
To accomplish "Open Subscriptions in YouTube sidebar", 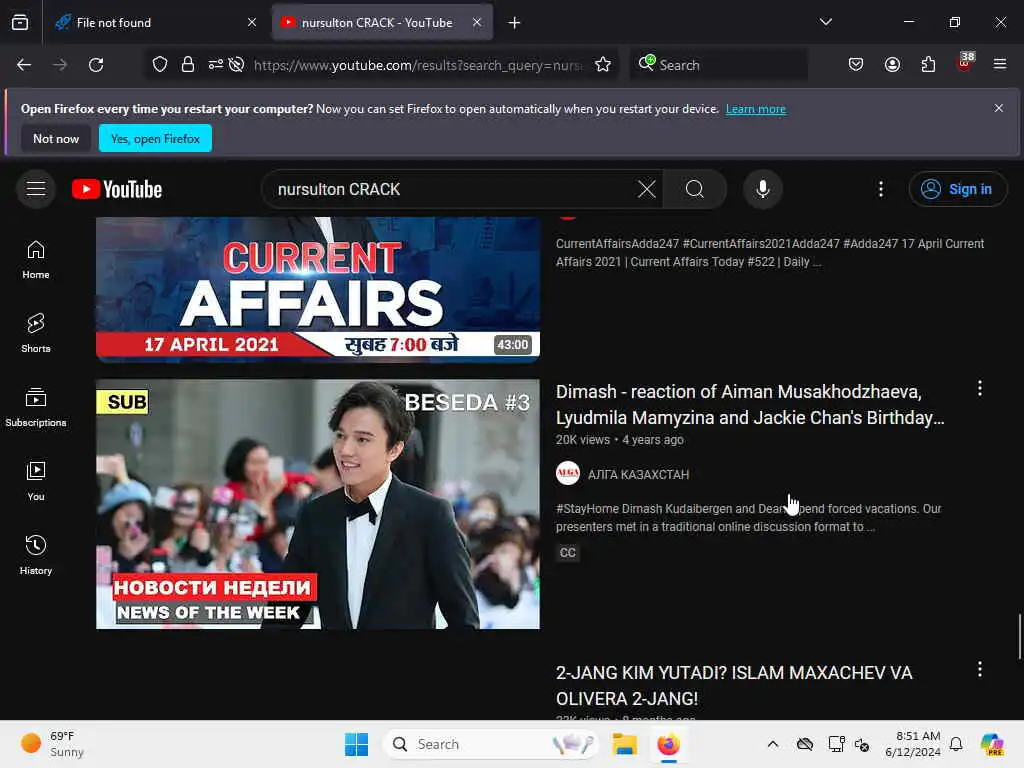I will 36,408.
